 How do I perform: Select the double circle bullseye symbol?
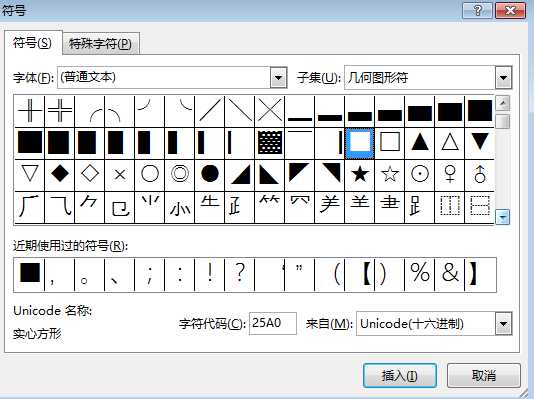pos(180,175)
